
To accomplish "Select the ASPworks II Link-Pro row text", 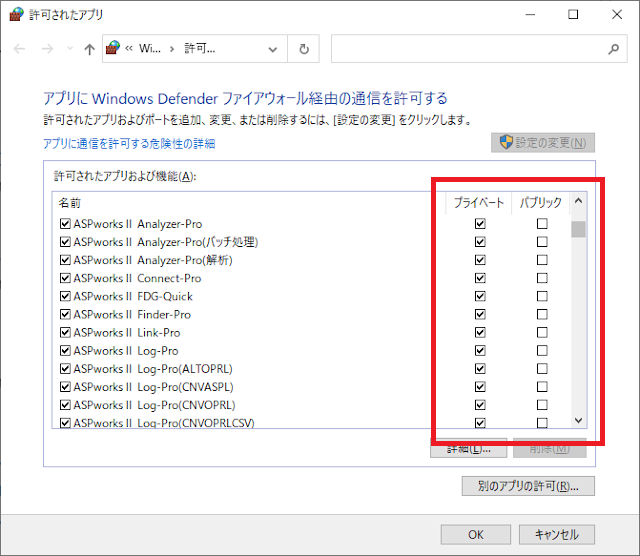I will (x=127, y=333).
